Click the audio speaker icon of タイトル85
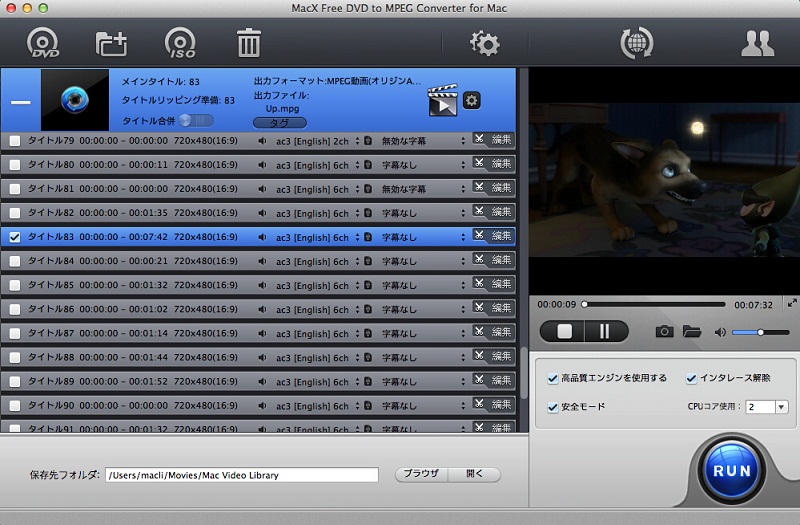Viewport: 800px width, 525px height. [262, 286]
